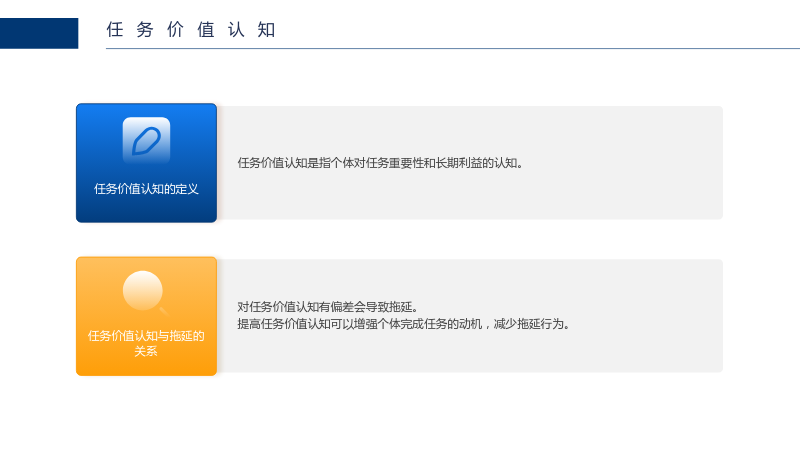
Task: Click the magnifying glass icon in orange card
Action: pyautogui.click(x=145, y=293)
